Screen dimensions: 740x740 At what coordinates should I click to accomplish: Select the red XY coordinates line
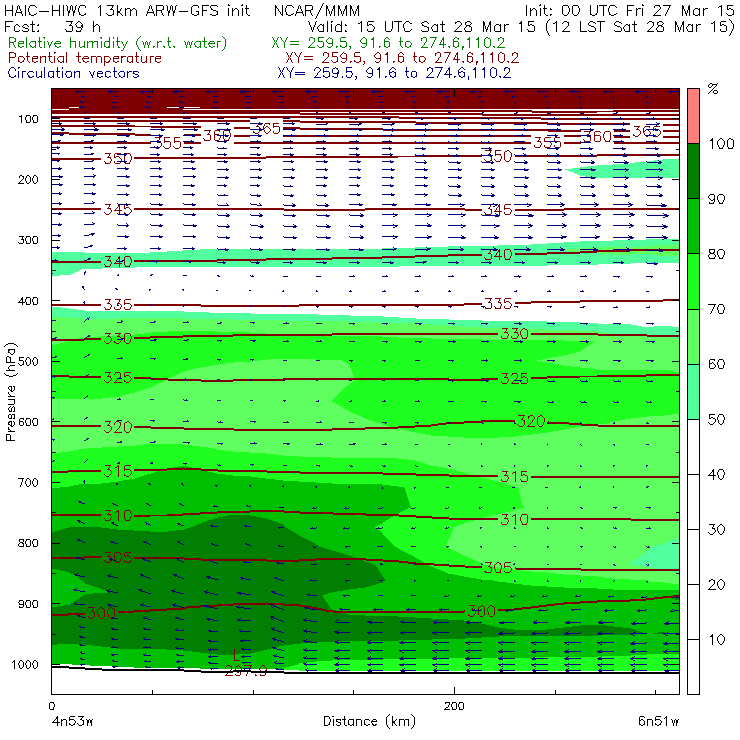[x=402, y=58]
